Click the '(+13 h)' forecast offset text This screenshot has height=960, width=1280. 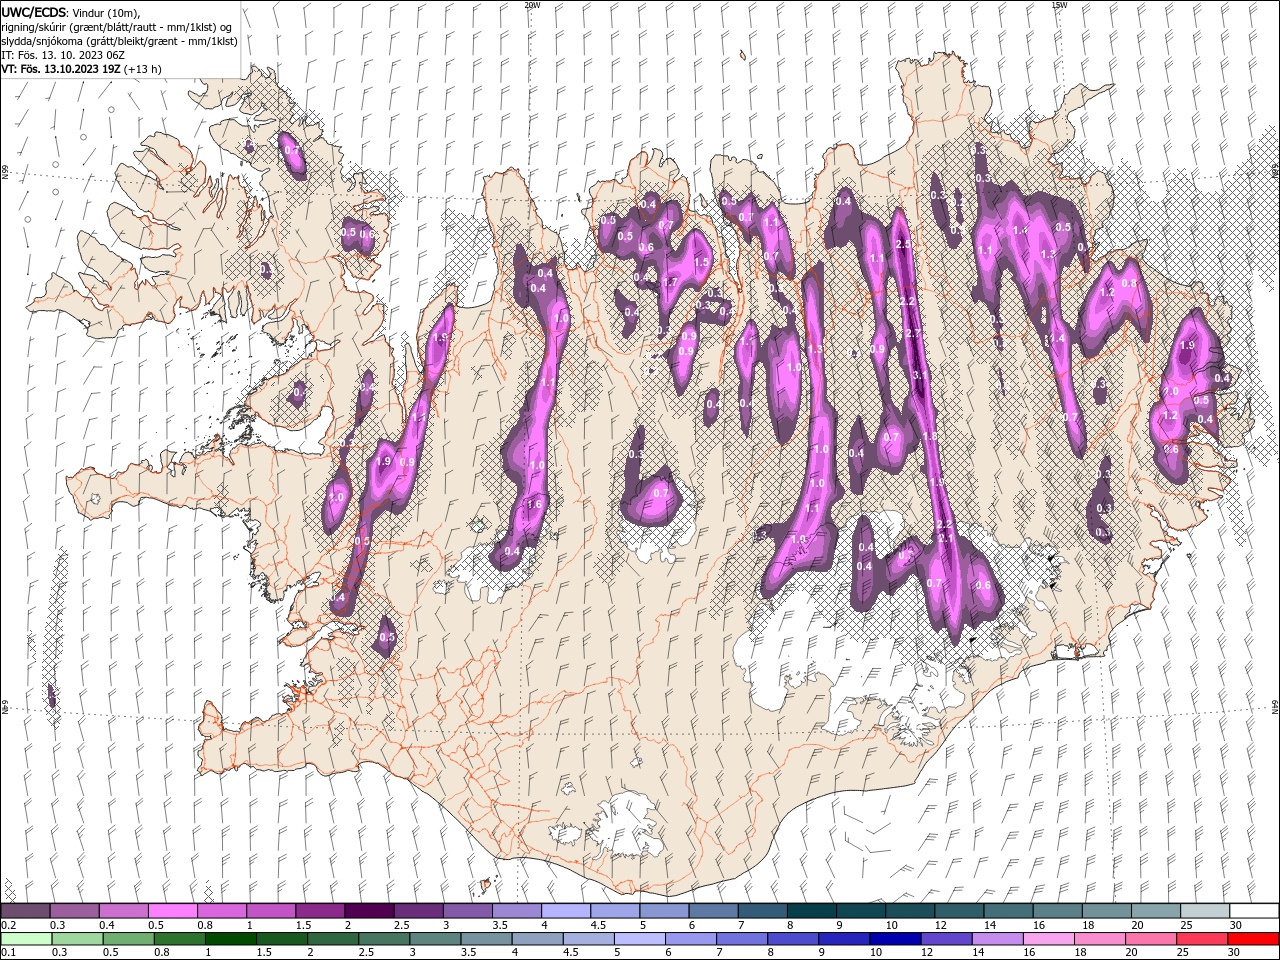coord(144,69)
